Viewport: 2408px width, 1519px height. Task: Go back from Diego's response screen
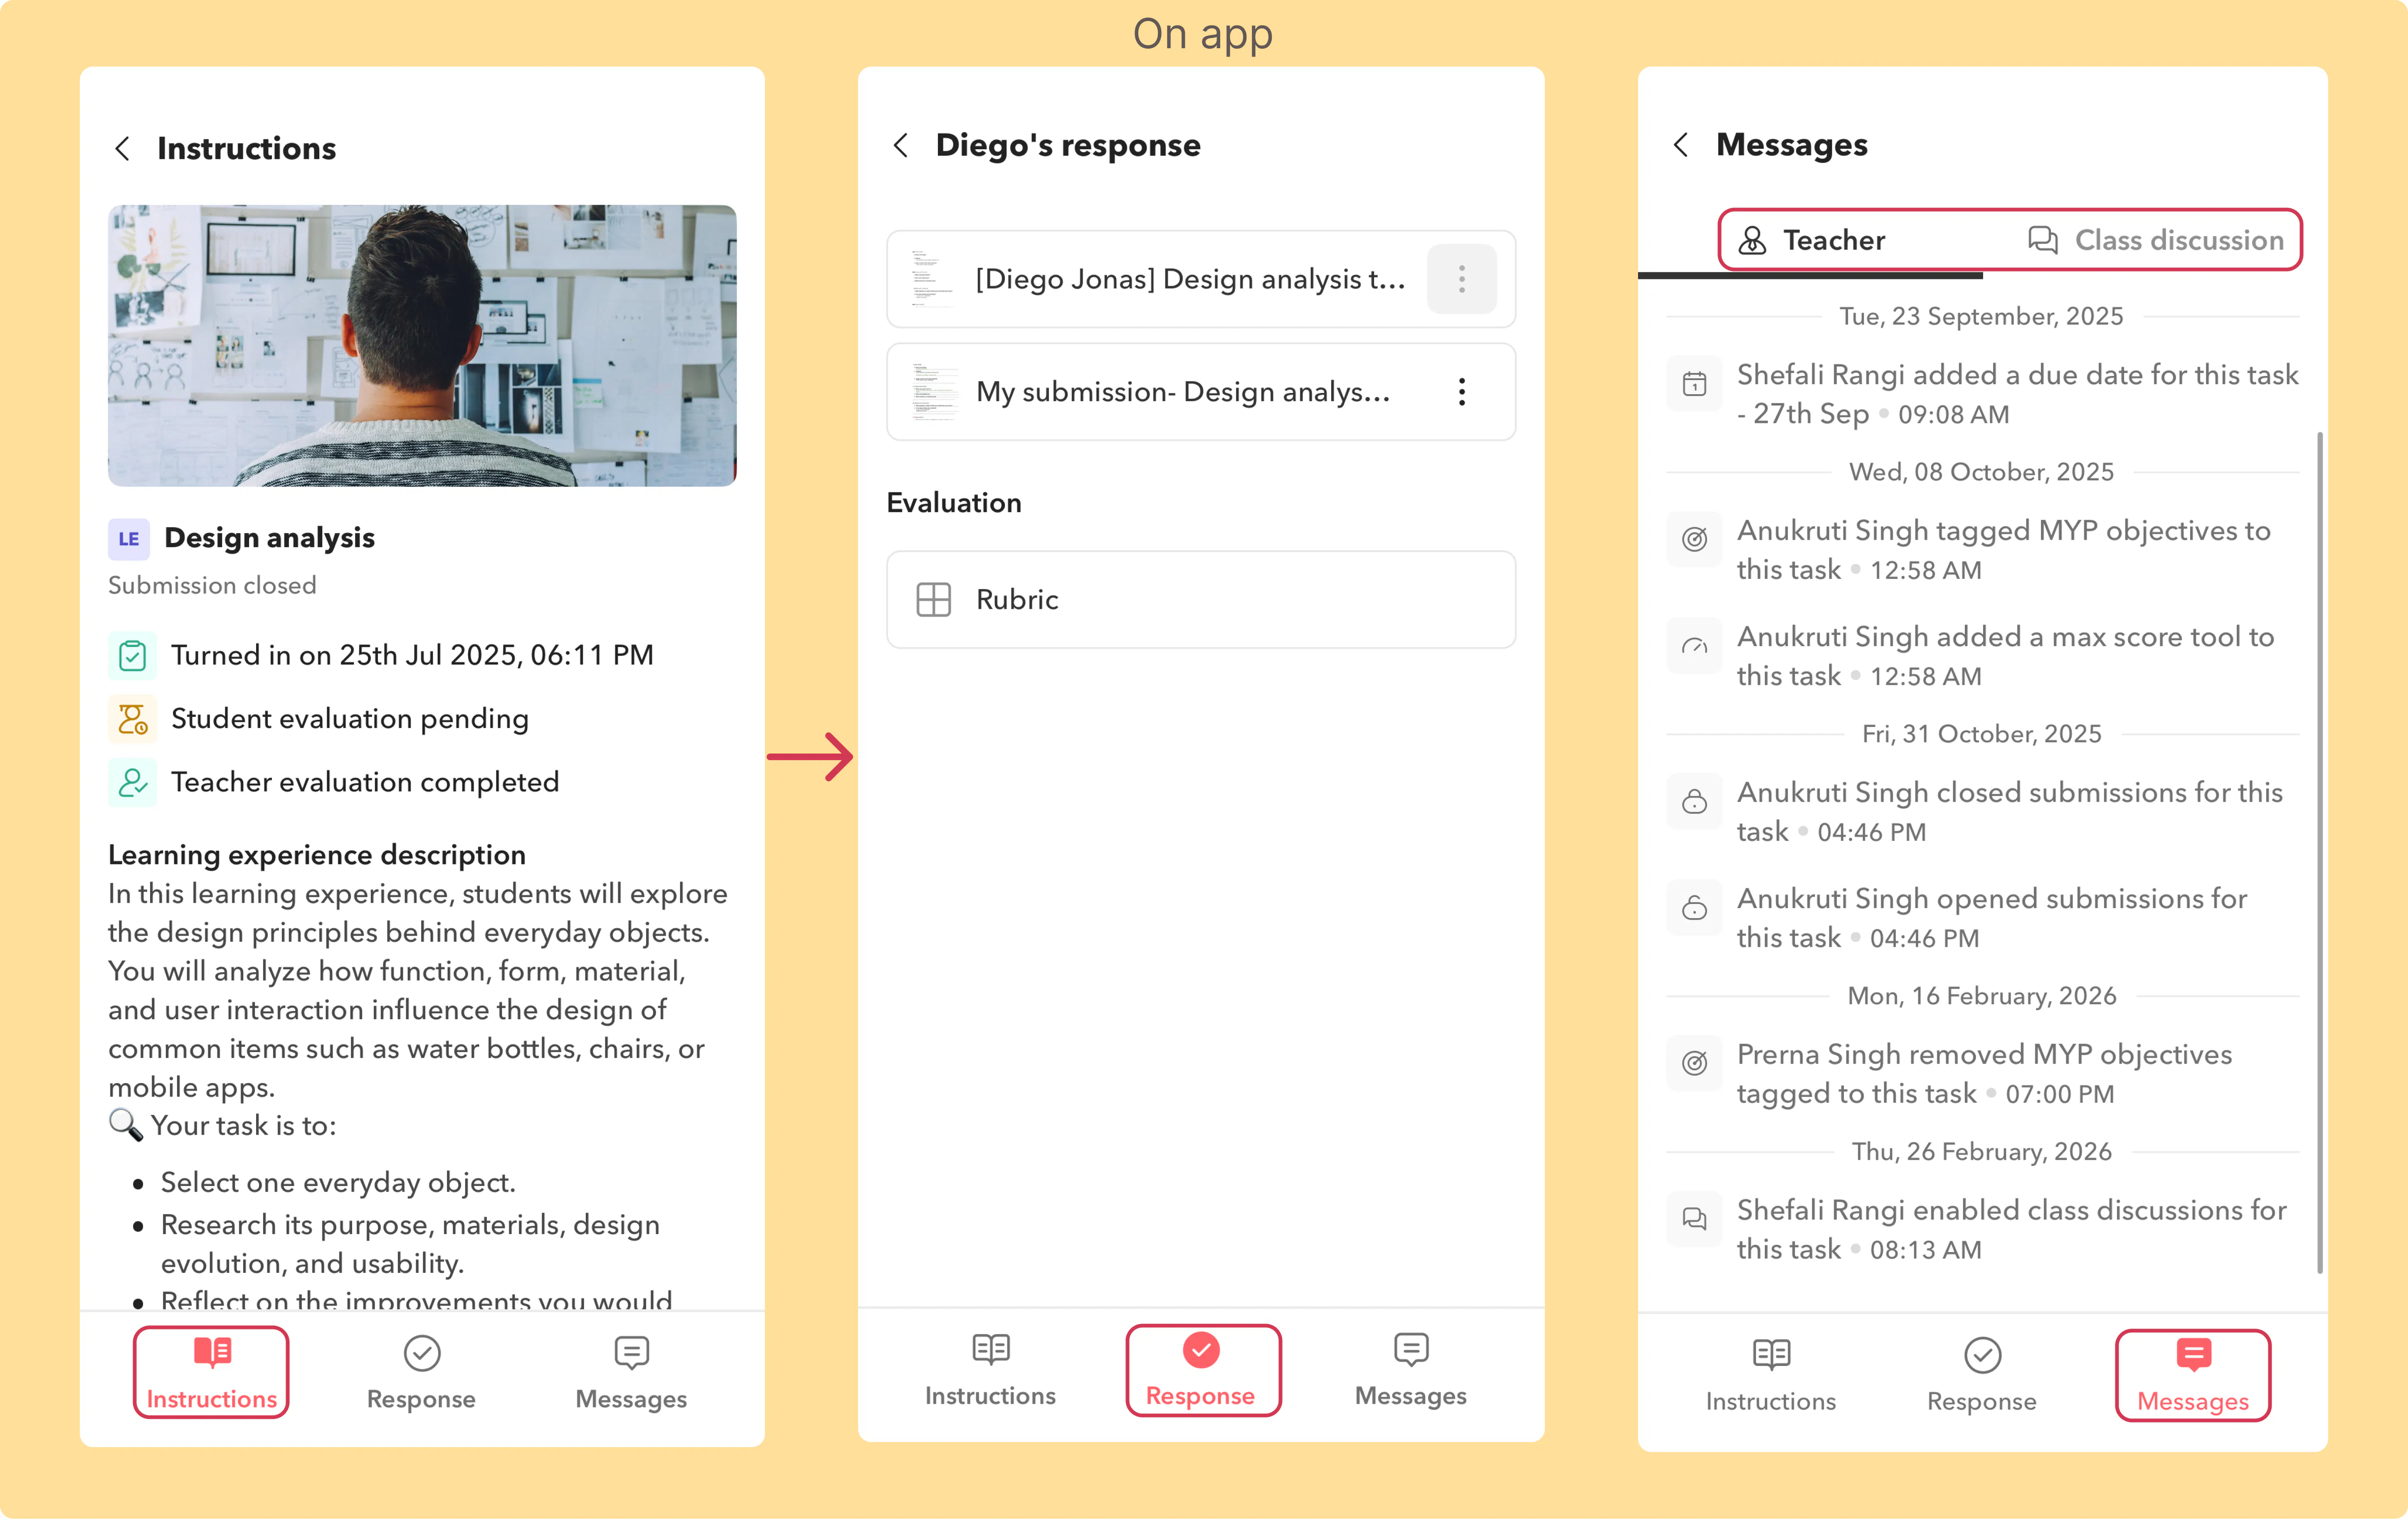901,146
